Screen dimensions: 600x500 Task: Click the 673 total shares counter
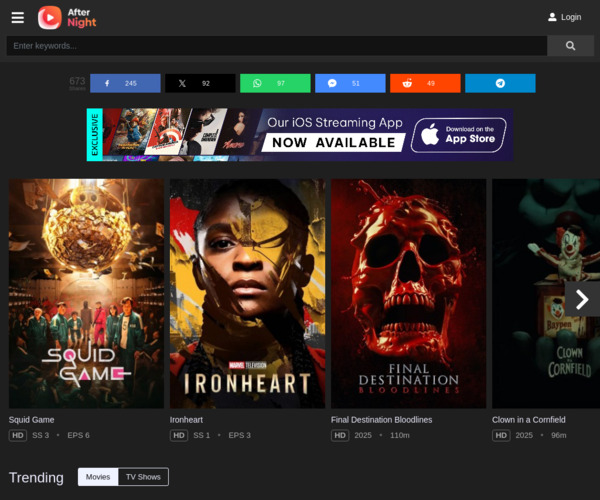[x=77, y=83]
